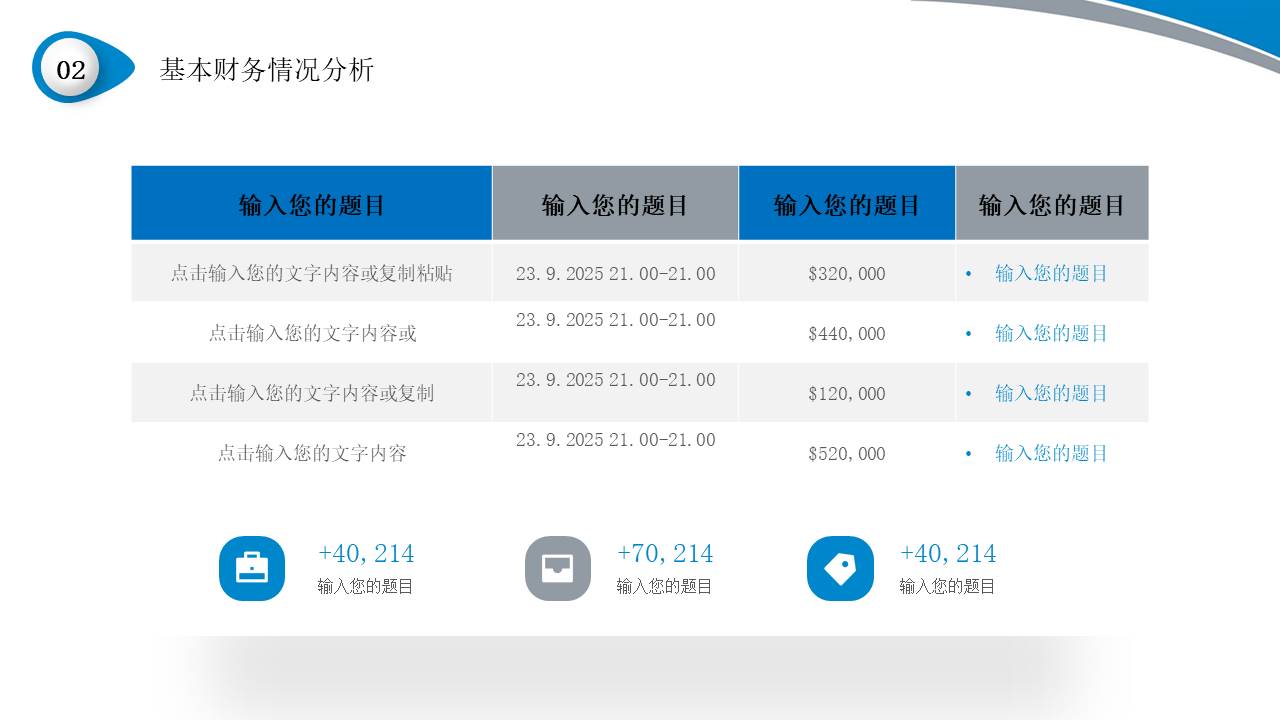Image resolution: width=1280 pixels, height=720 pixels.
Task: Click the 输入您的题目 link in last row
Action: pyautogui.click(x=1051, y=453)
